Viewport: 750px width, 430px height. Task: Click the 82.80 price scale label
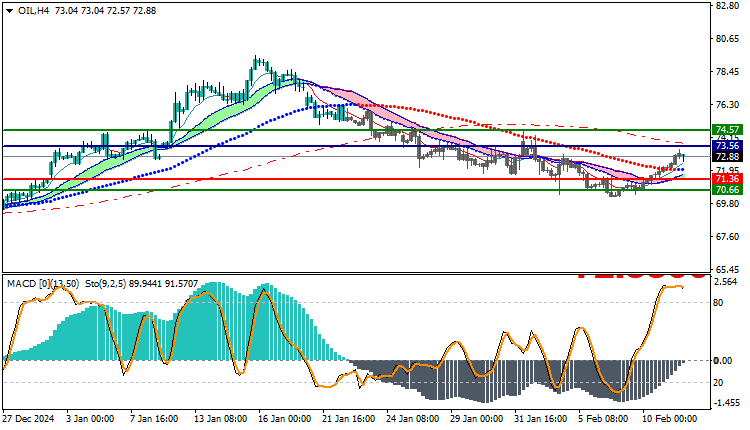[728, 6]
